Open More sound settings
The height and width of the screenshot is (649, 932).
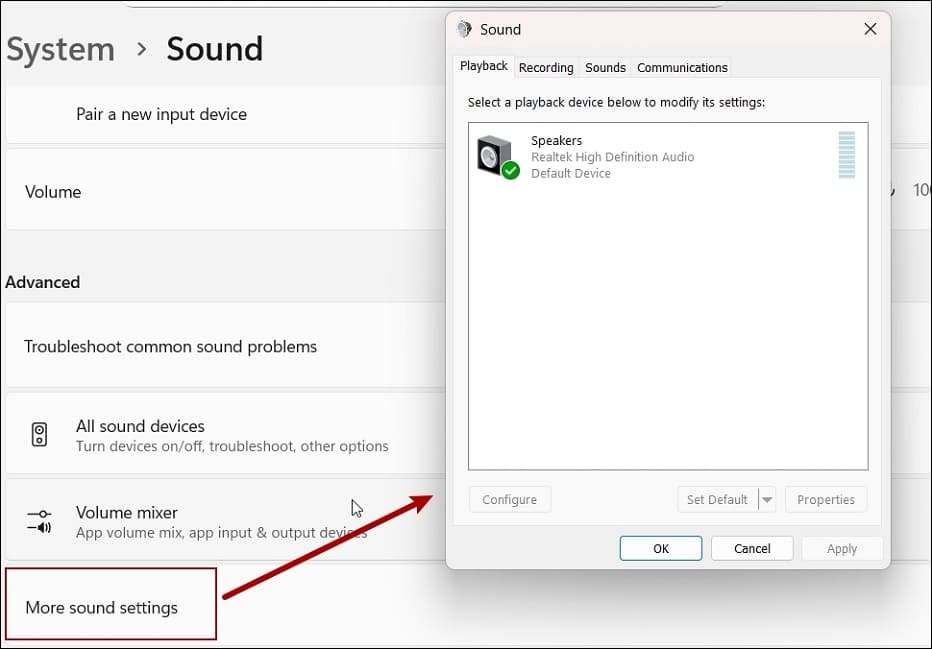coord(102,606)
